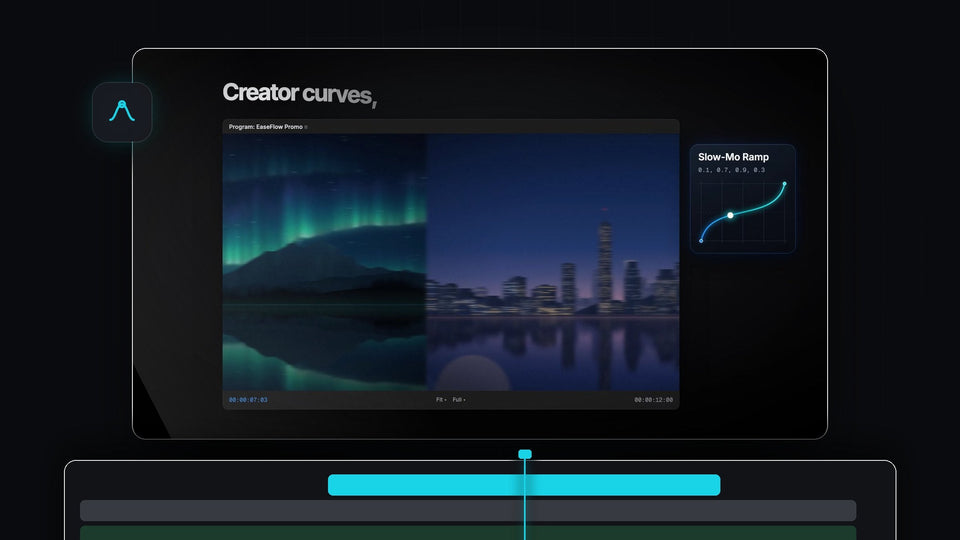960x540 pixels.
Task: Click the aurora footage in the program monitor
Action: pos(324,262)
